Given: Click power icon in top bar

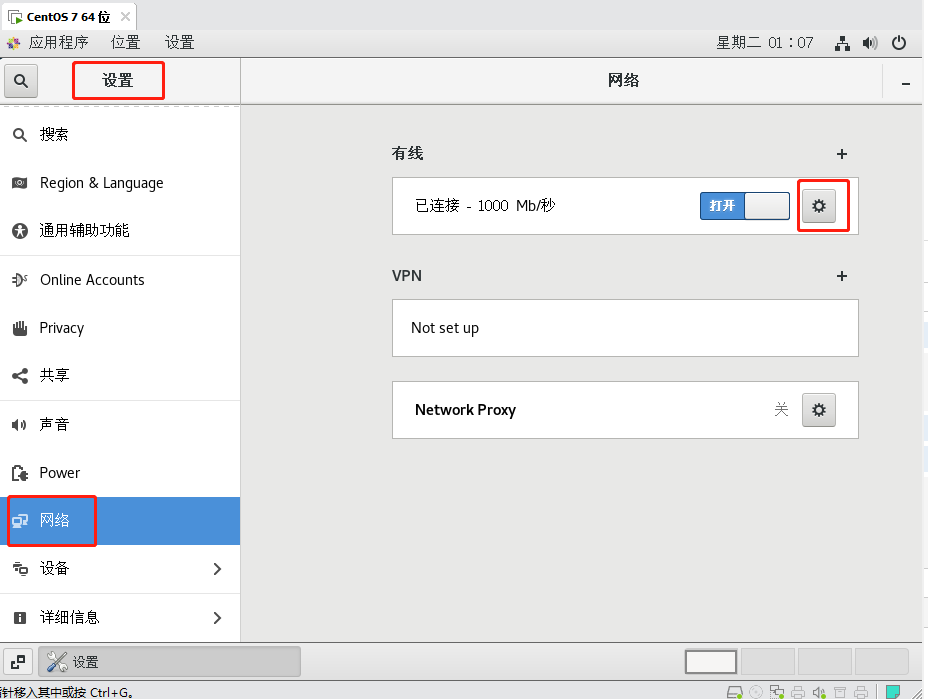Looking at the screenshot, I should tap(899, 43).
